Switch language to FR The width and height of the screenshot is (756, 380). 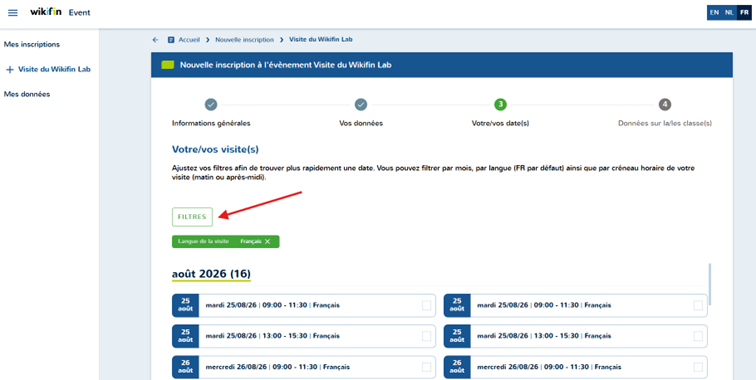pos(744,13)
